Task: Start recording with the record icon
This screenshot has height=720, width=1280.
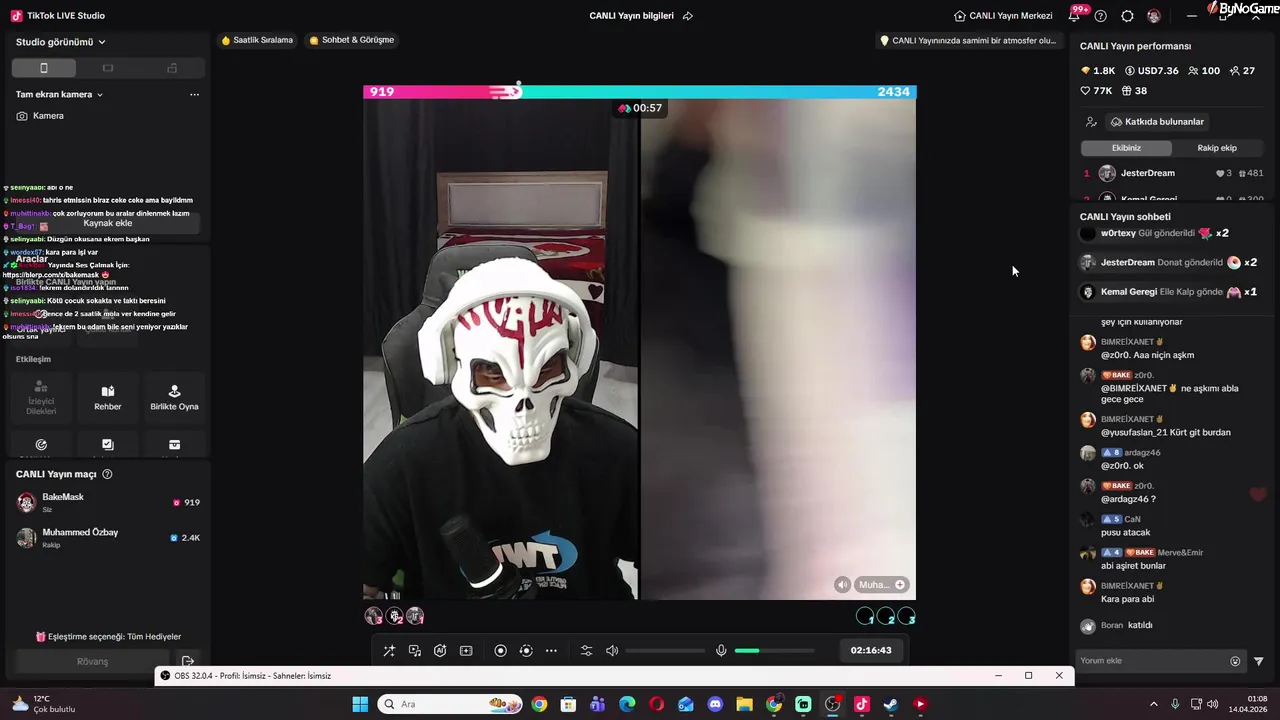Action: point(501,650)
